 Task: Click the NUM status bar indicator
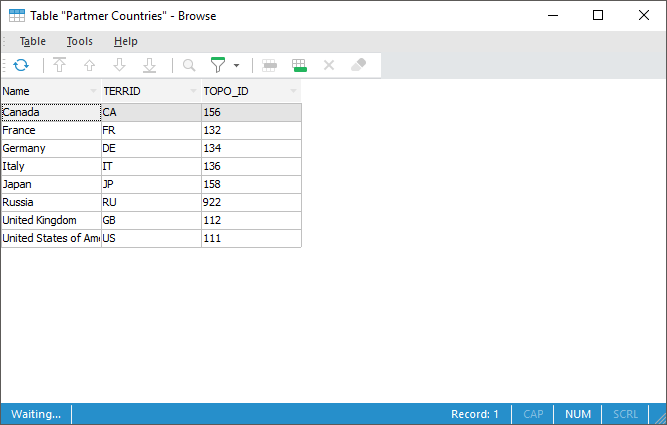(x=578, y=414)
